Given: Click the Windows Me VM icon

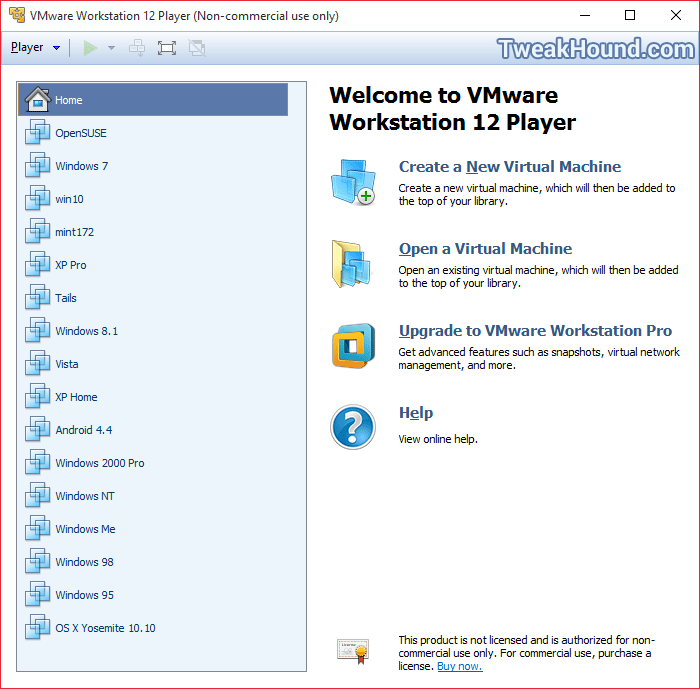Looking at the screenshot, I should pyautogui.click(x=38, y=529).
